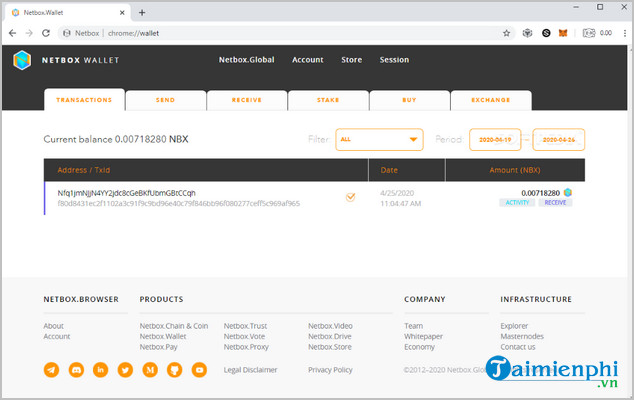Open YouTube social icon in footer
This screenshot has height=400, width=634.
point(199,370)
